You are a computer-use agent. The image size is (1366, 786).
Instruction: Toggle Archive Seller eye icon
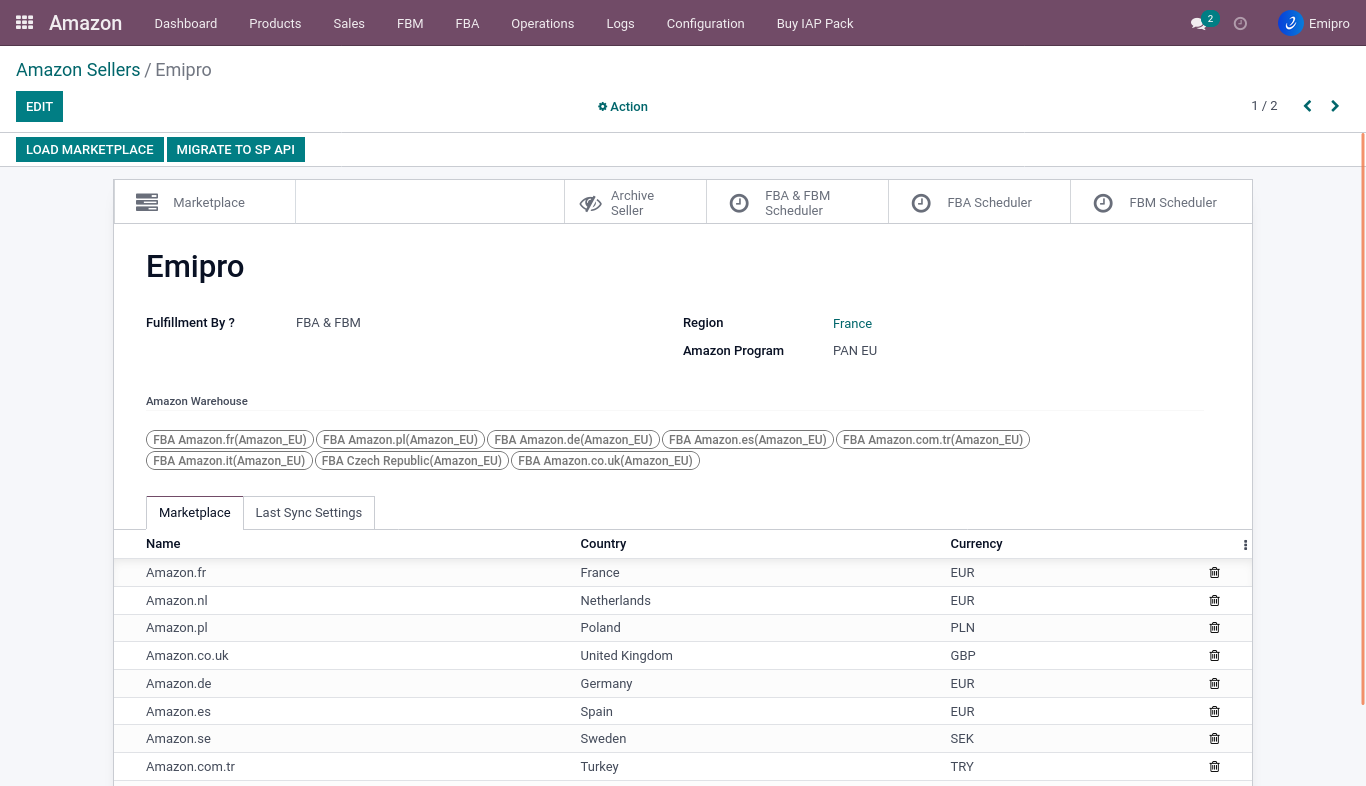pos(590,203)
